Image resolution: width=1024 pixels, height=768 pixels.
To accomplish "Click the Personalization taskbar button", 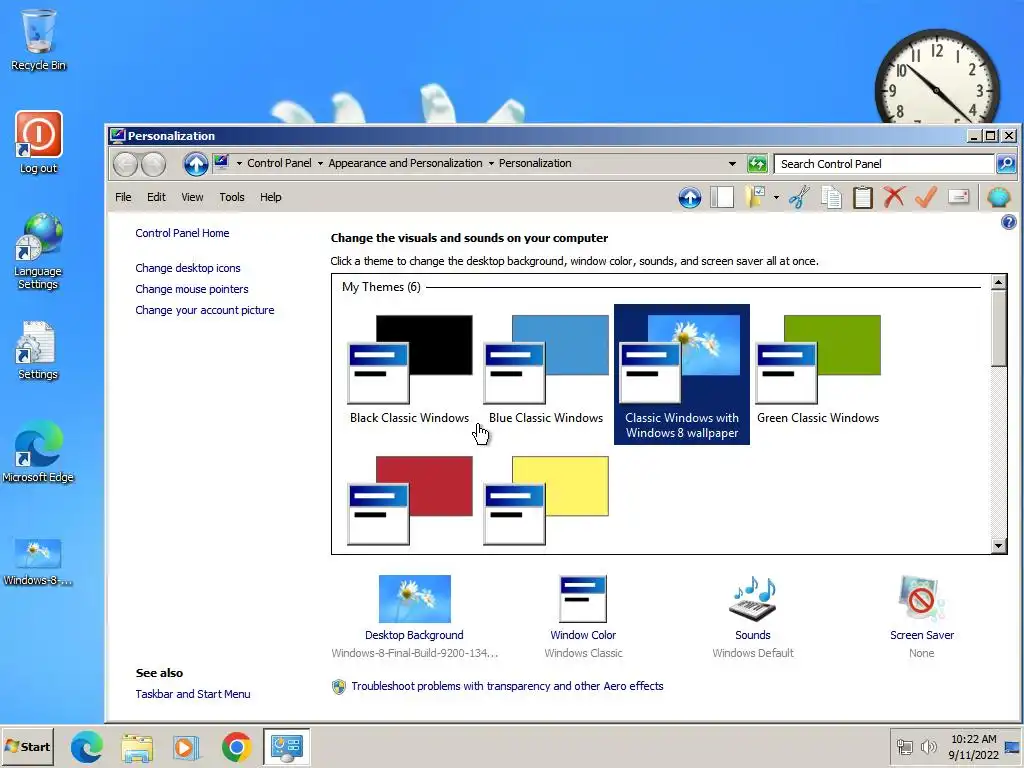I will pyautogui.click(x=287, y=746).
